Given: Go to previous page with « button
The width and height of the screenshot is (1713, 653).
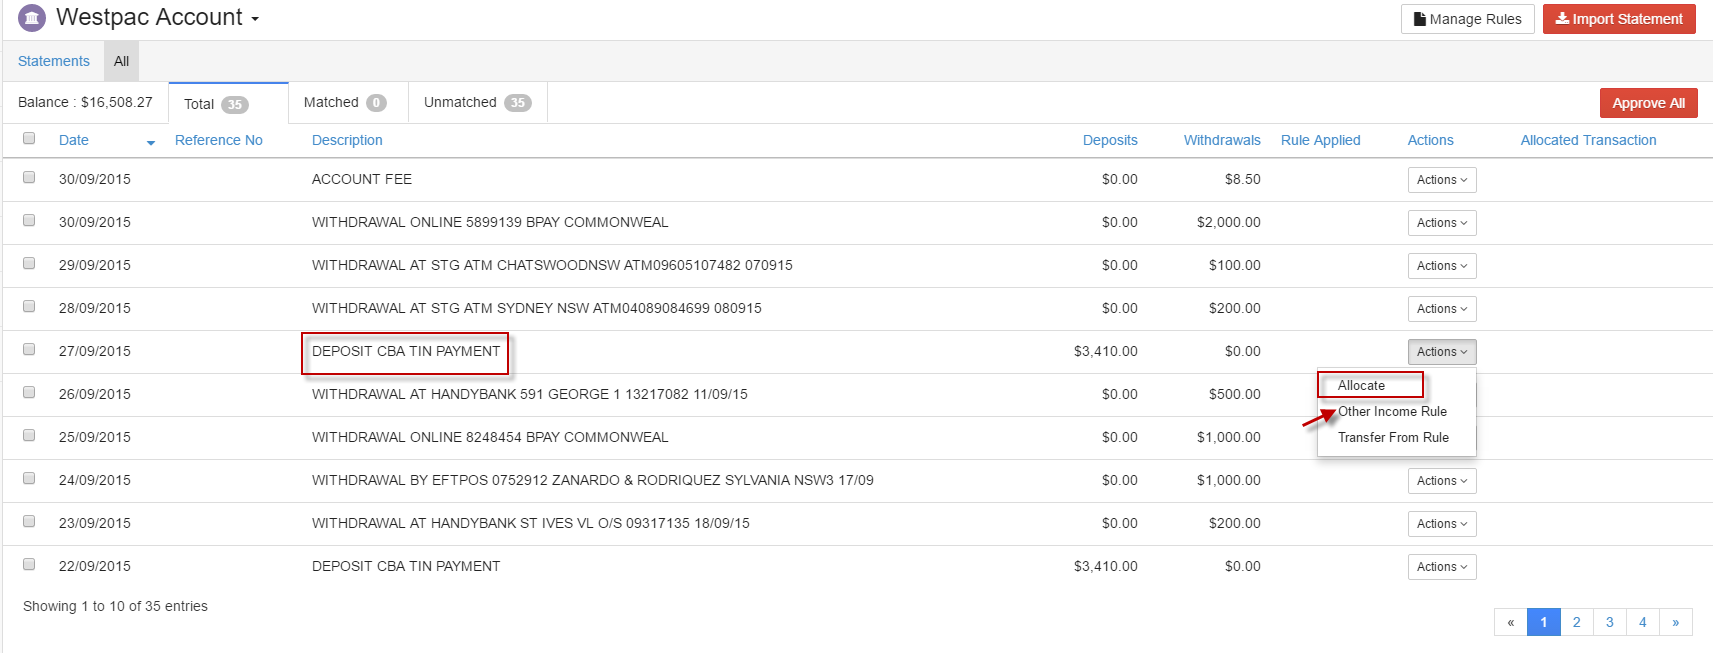Looking at the screenshot, I should tap(1511, 622).
